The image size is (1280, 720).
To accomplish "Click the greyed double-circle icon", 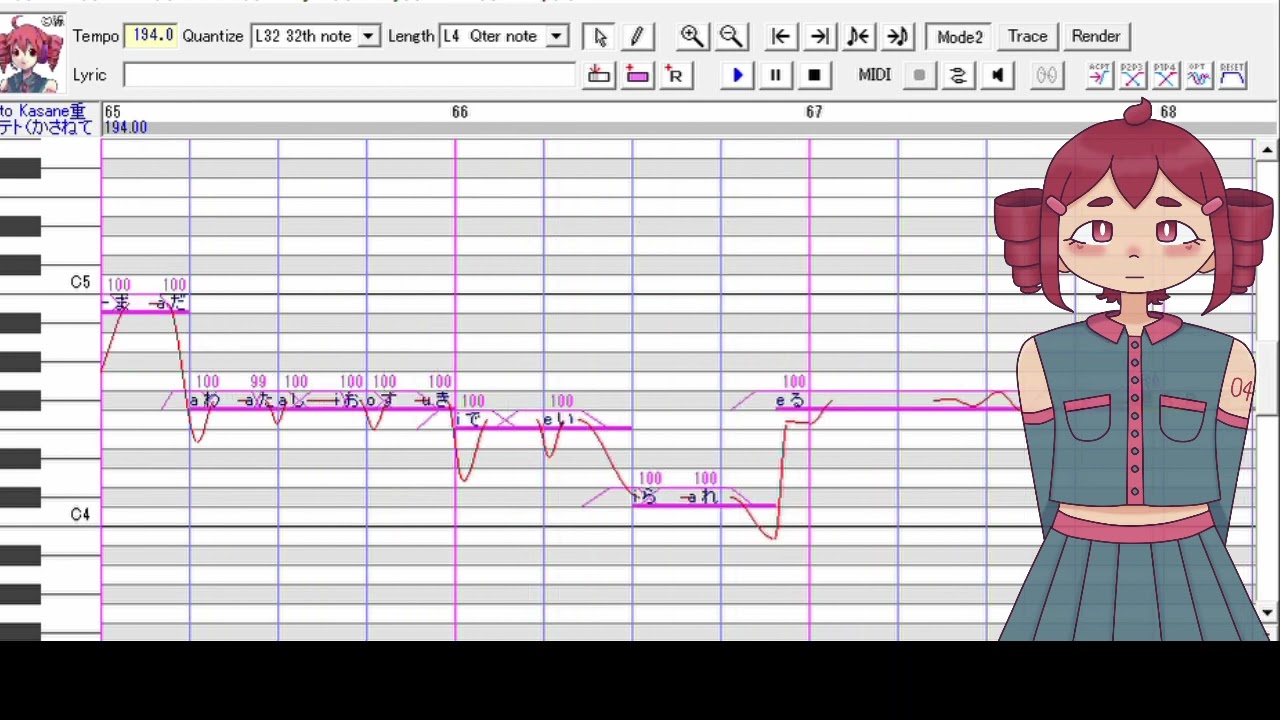I will point(1046,75).
